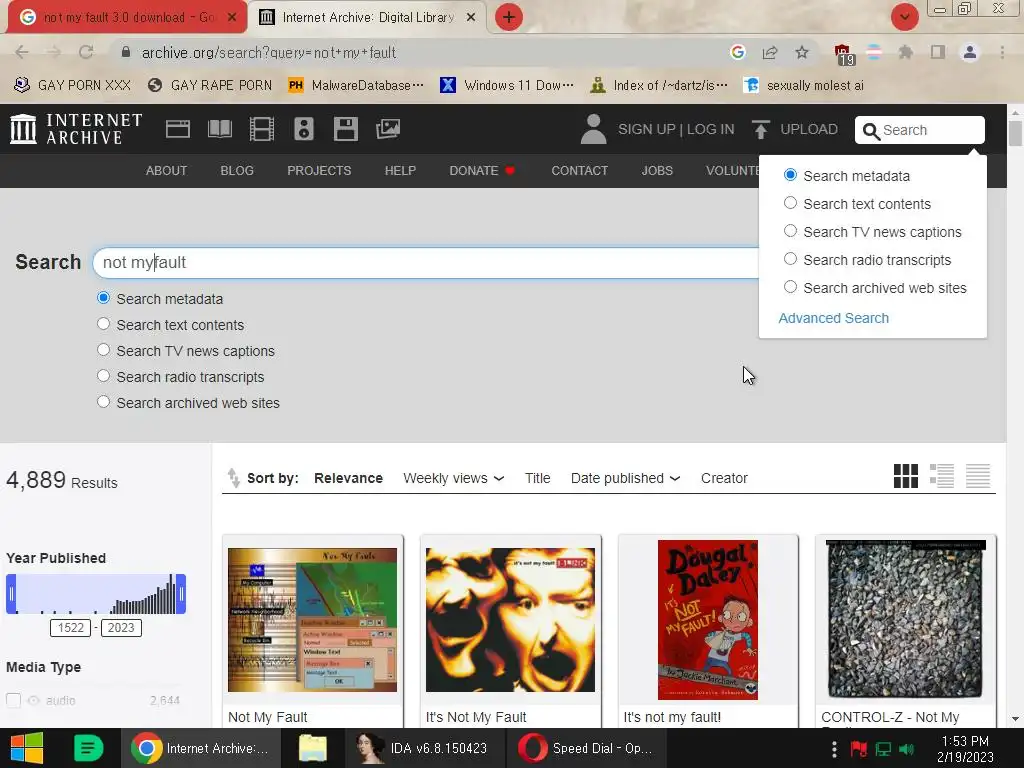
Task: Open the Software floppy-disk icon in navbar
Action: [x=345, y=129]
